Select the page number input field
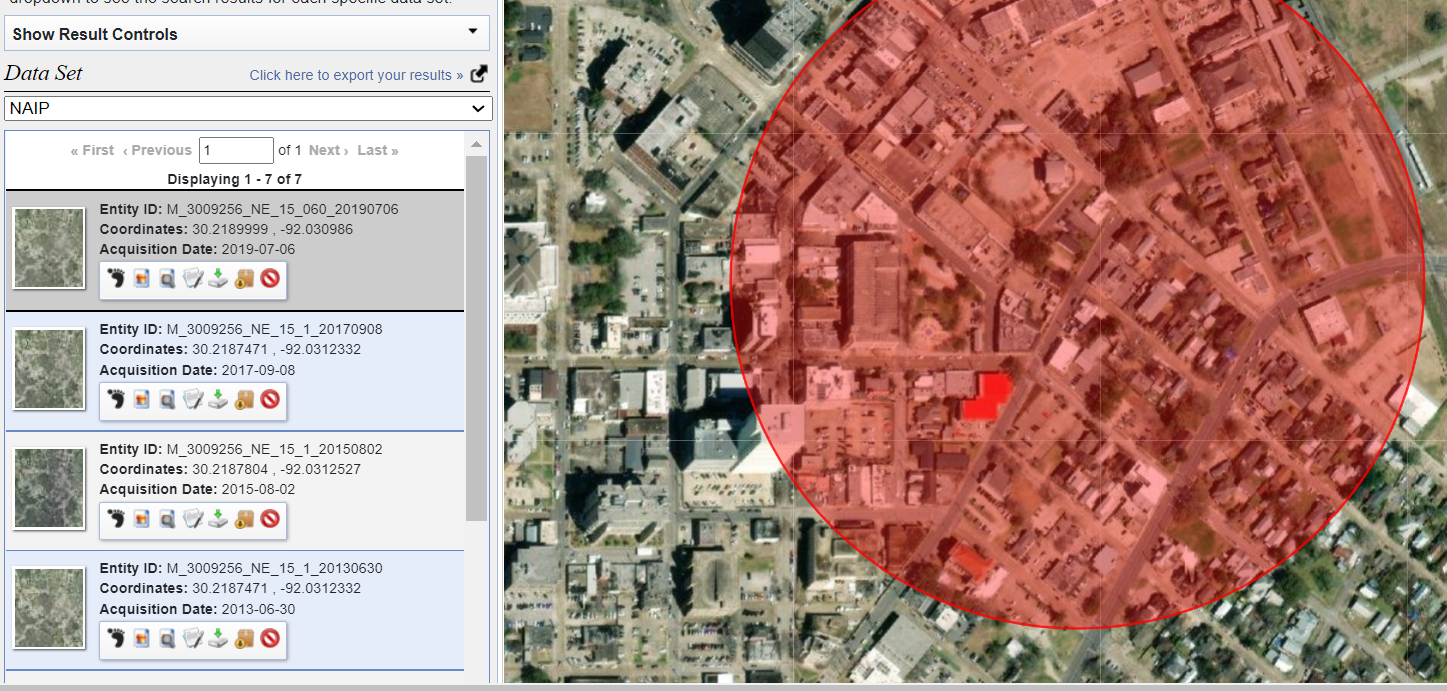Viewport: 1447px width, 691px height. [x=236, y=150]
